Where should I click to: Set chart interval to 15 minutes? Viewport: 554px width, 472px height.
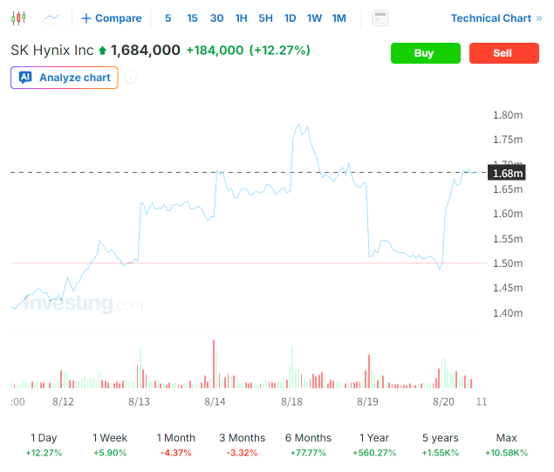(192, 18)
